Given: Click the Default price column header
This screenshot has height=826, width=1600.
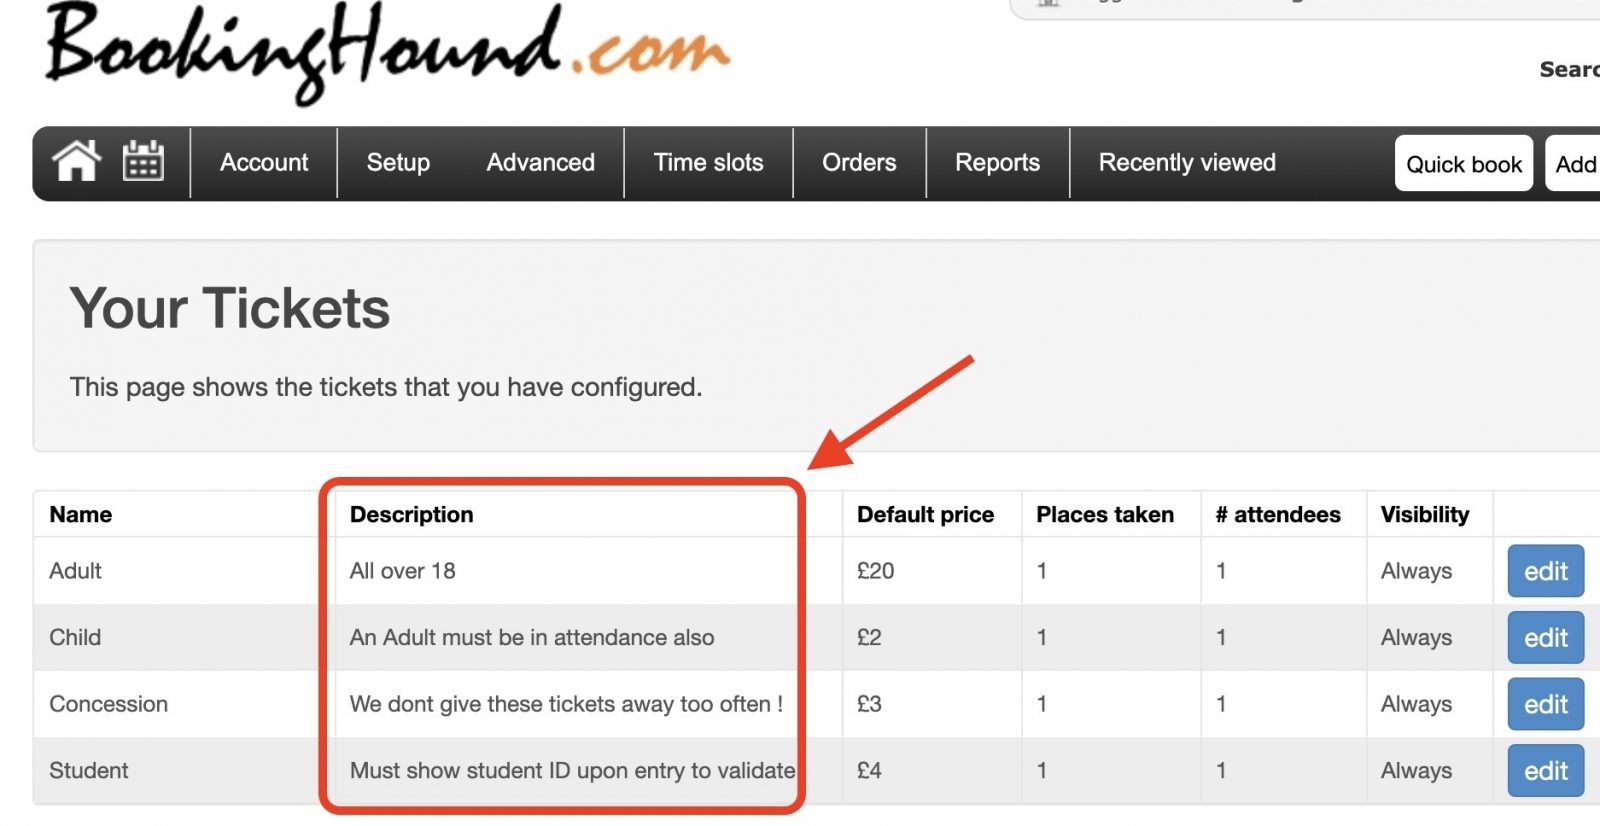Looking at the screenshot, I should [x=925, y=515].
